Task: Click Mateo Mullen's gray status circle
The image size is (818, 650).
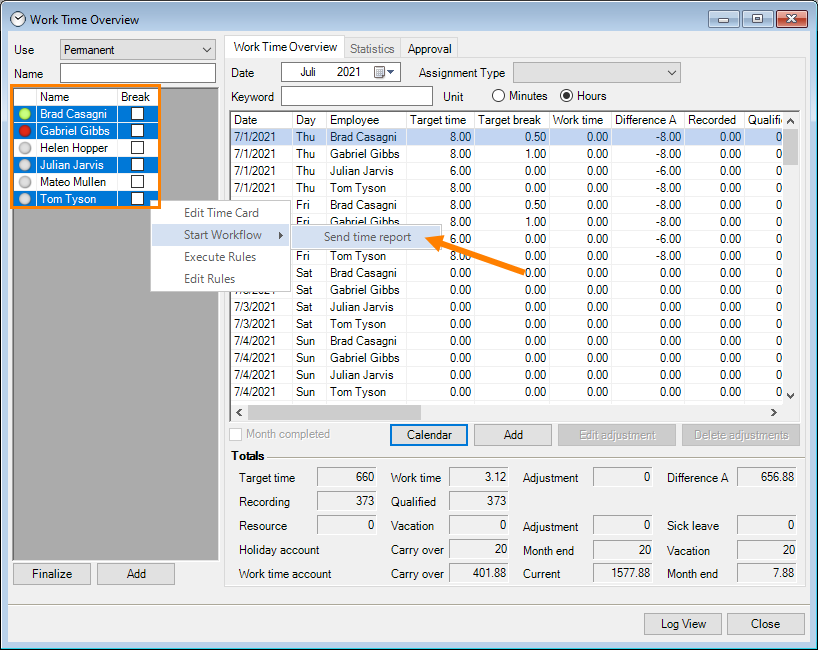Action: point(25,182)
